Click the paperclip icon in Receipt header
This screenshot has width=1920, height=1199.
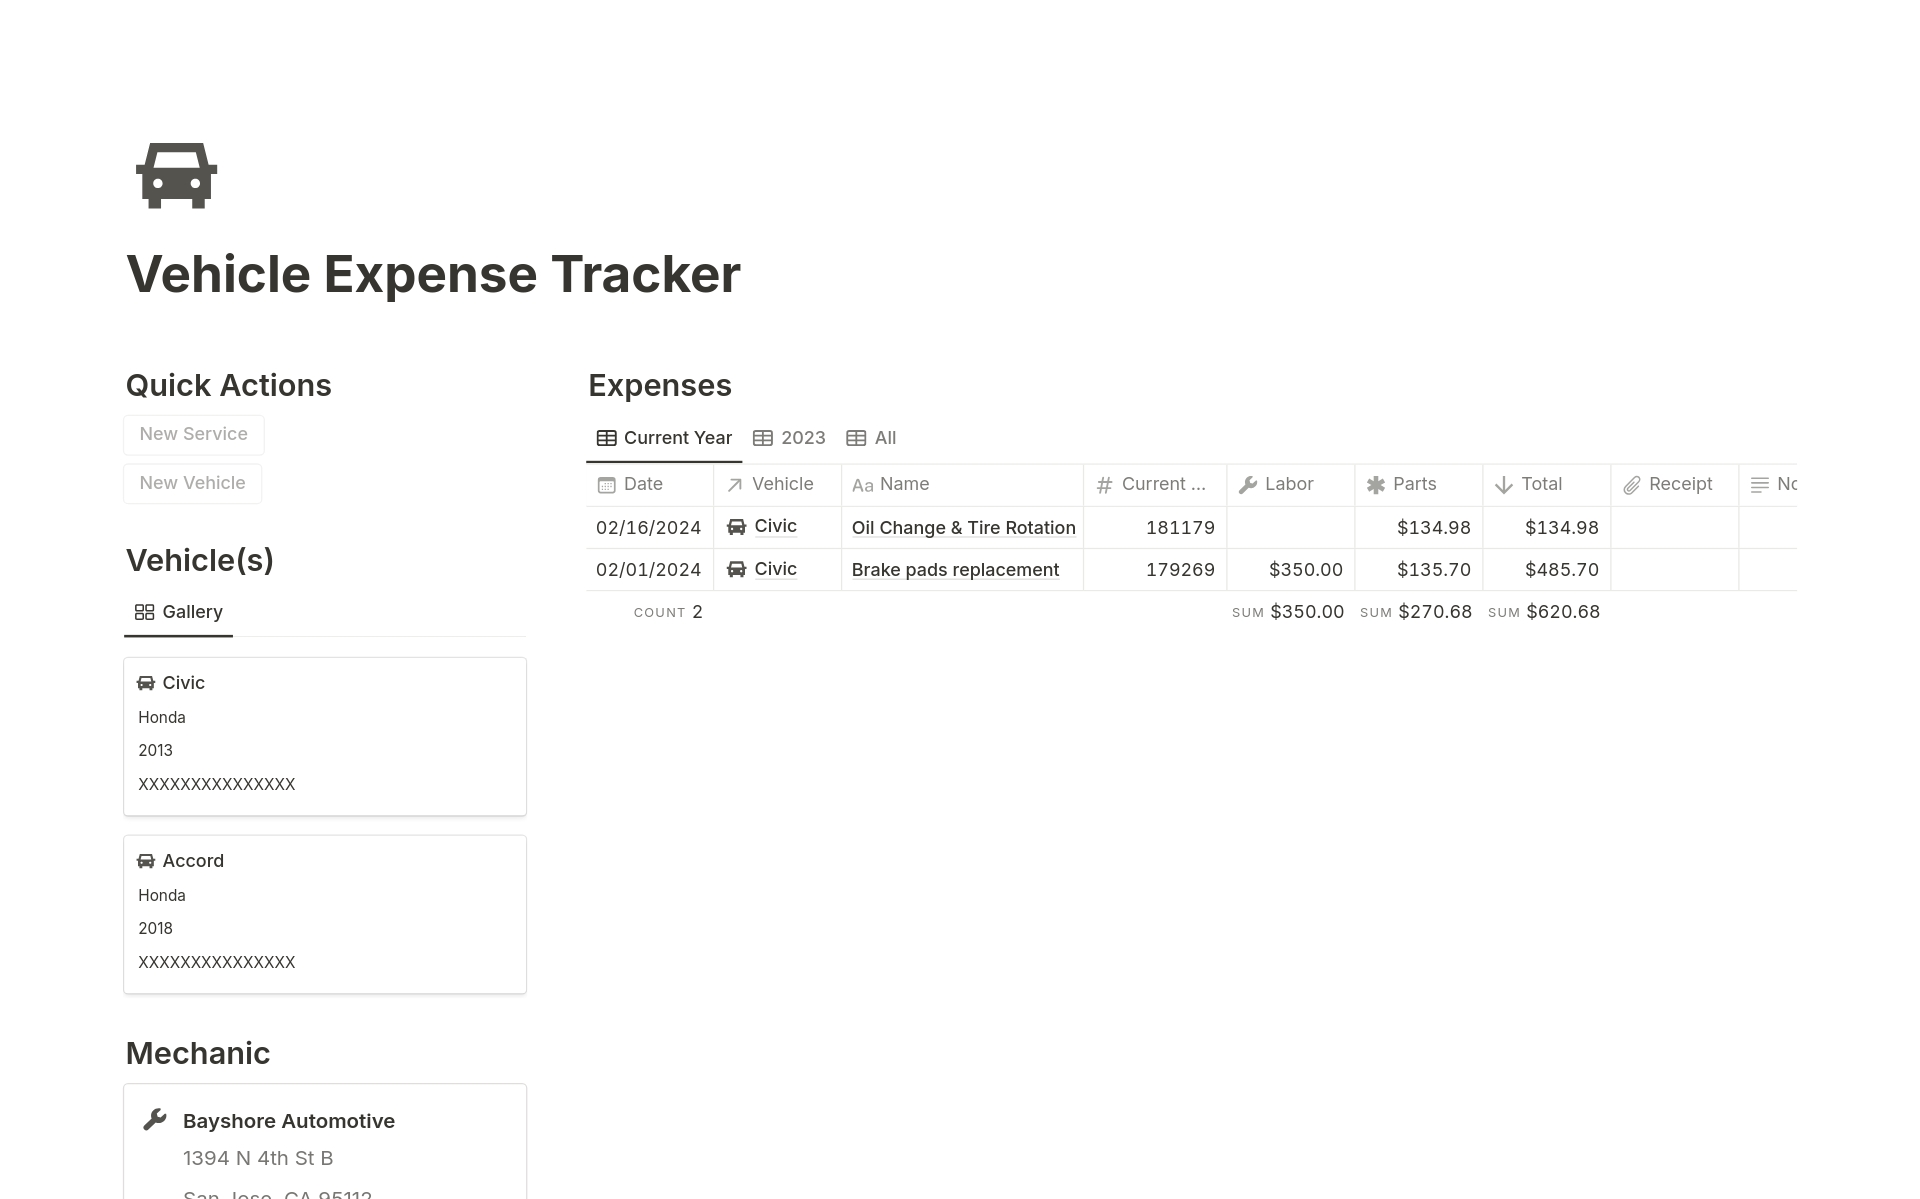(x=1631, y=485)
